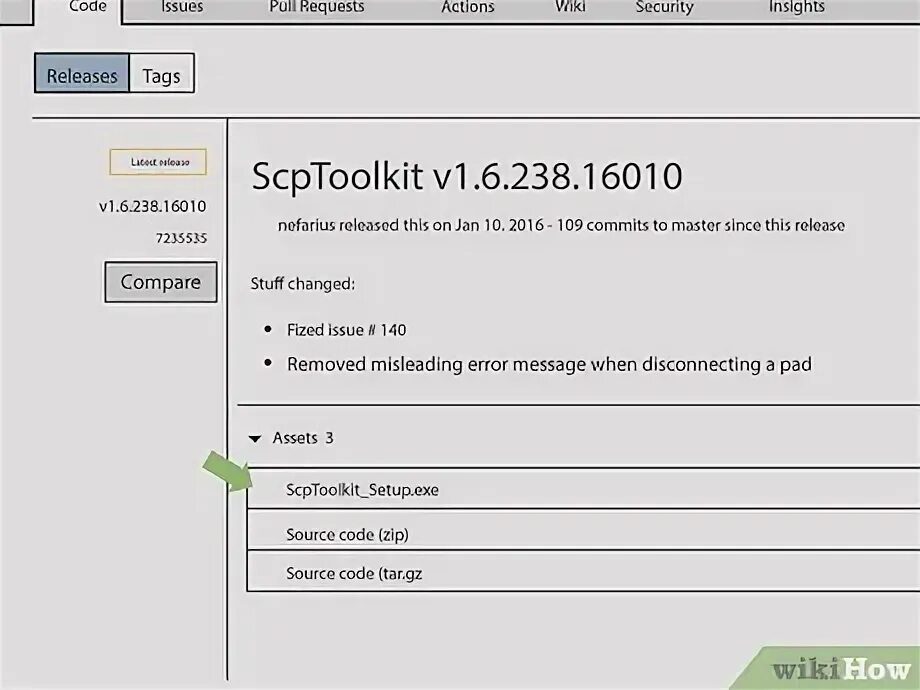The height and width of the screenshot is (690, 920).
Task: Switch to the Security tab
Action: (664, 7)
